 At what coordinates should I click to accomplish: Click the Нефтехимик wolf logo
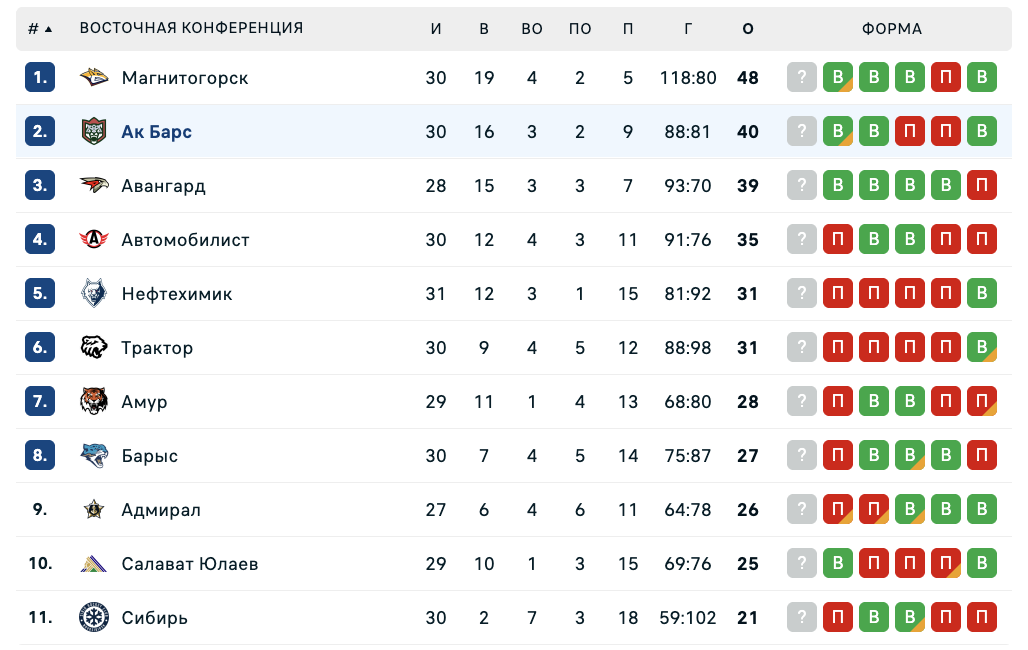tap(94, 294)
